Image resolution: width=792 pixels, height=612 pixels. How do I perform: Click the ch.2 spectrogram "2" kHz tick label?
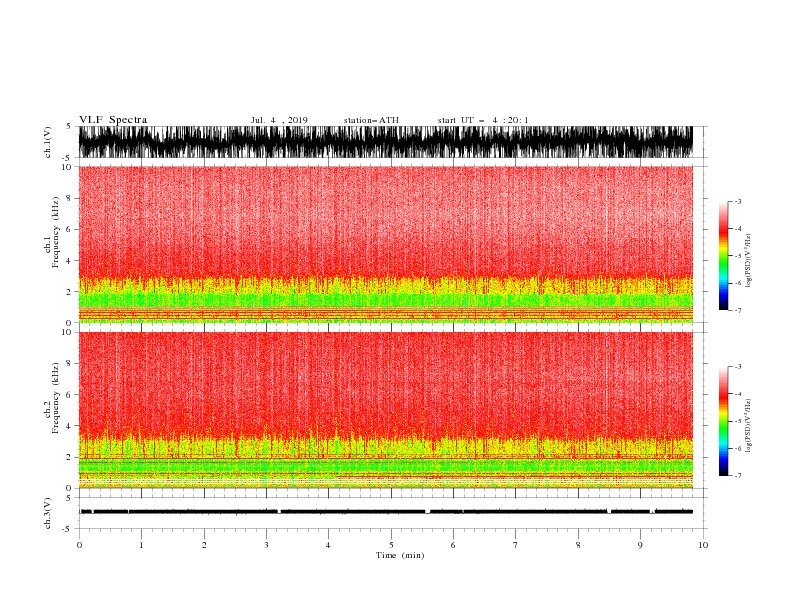(69, 457)
